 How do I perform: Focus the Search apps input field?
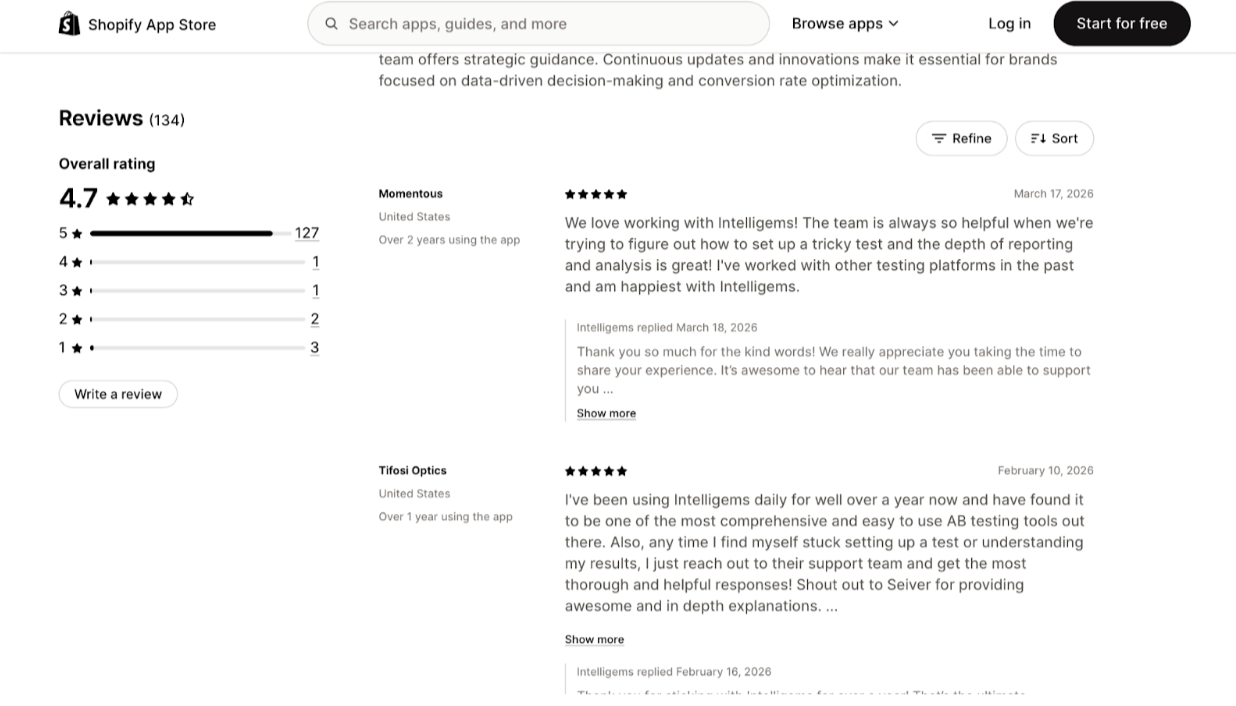[550, 24]
